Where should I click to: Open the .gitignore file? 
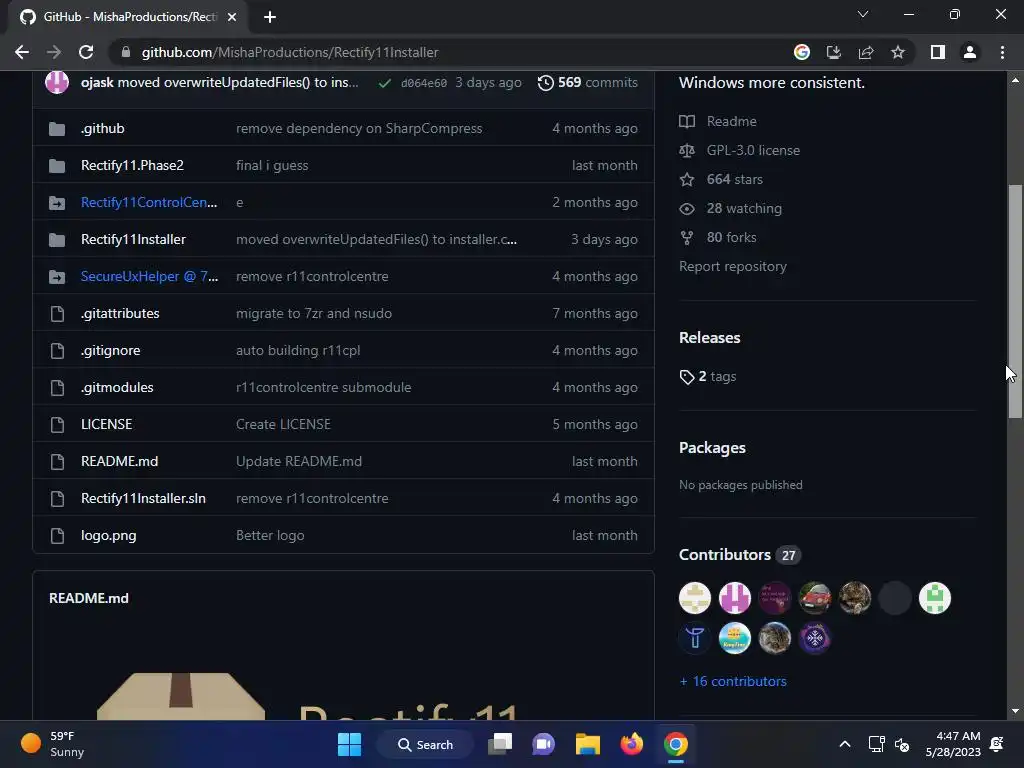[x=110, y=351]
